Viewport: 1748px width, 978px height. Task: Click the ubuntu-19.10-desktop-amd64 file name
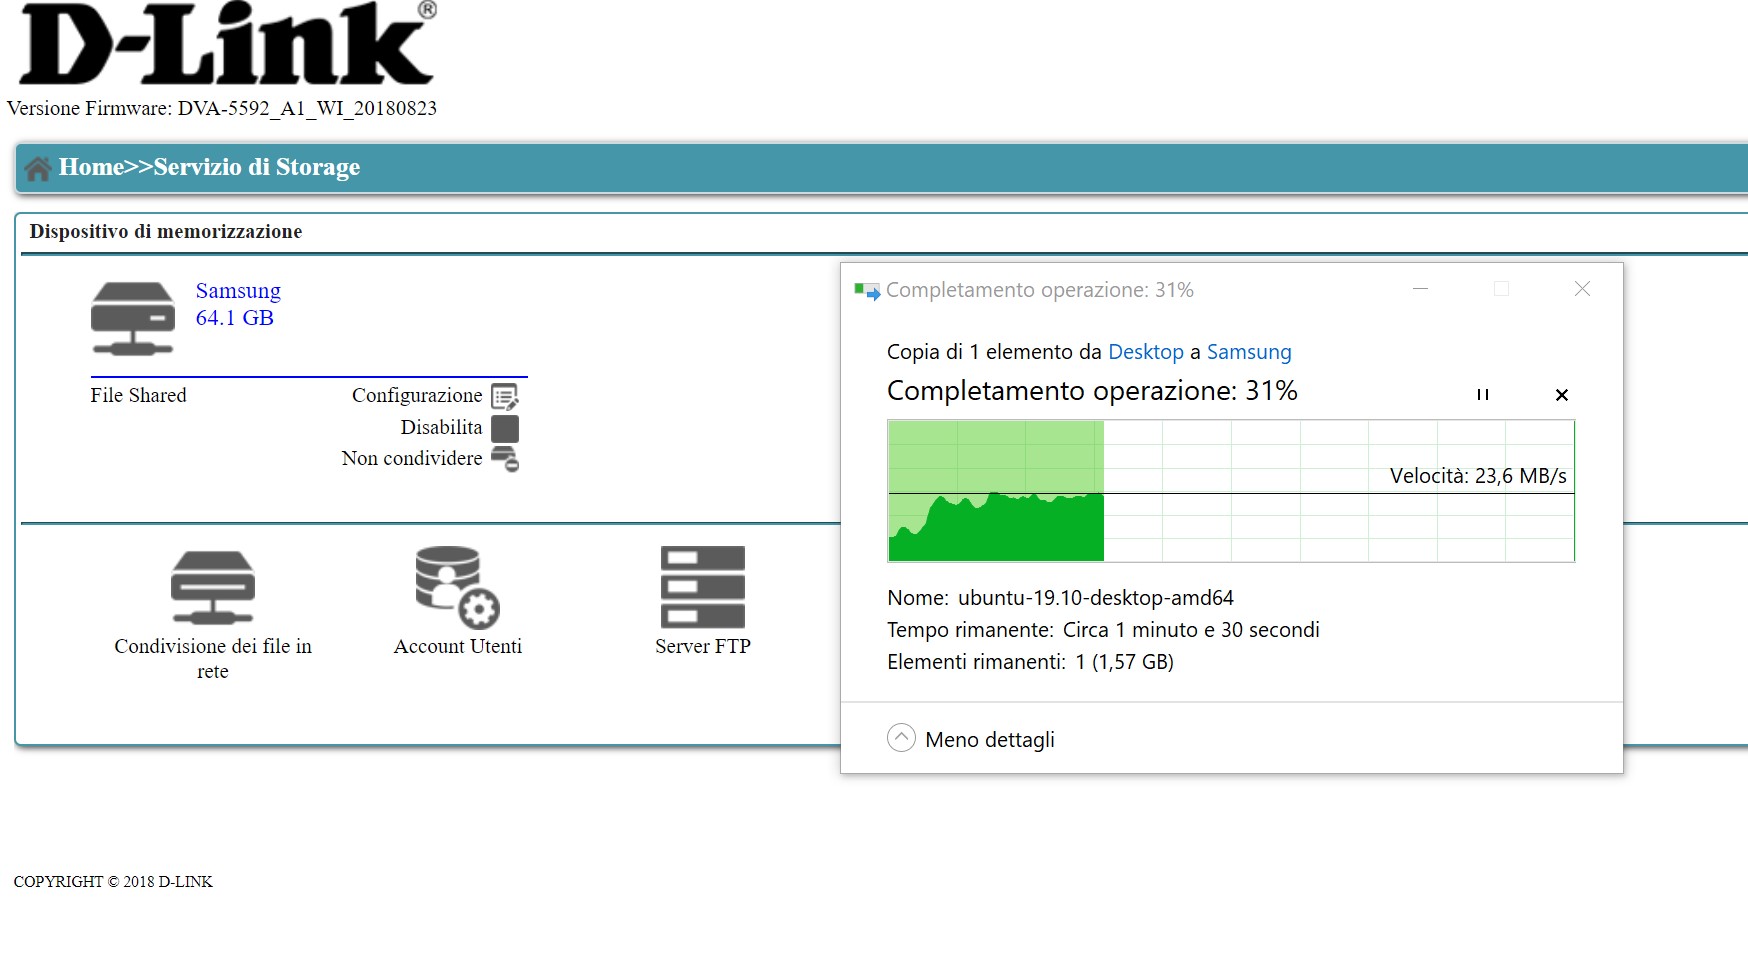click(1096, 598)
